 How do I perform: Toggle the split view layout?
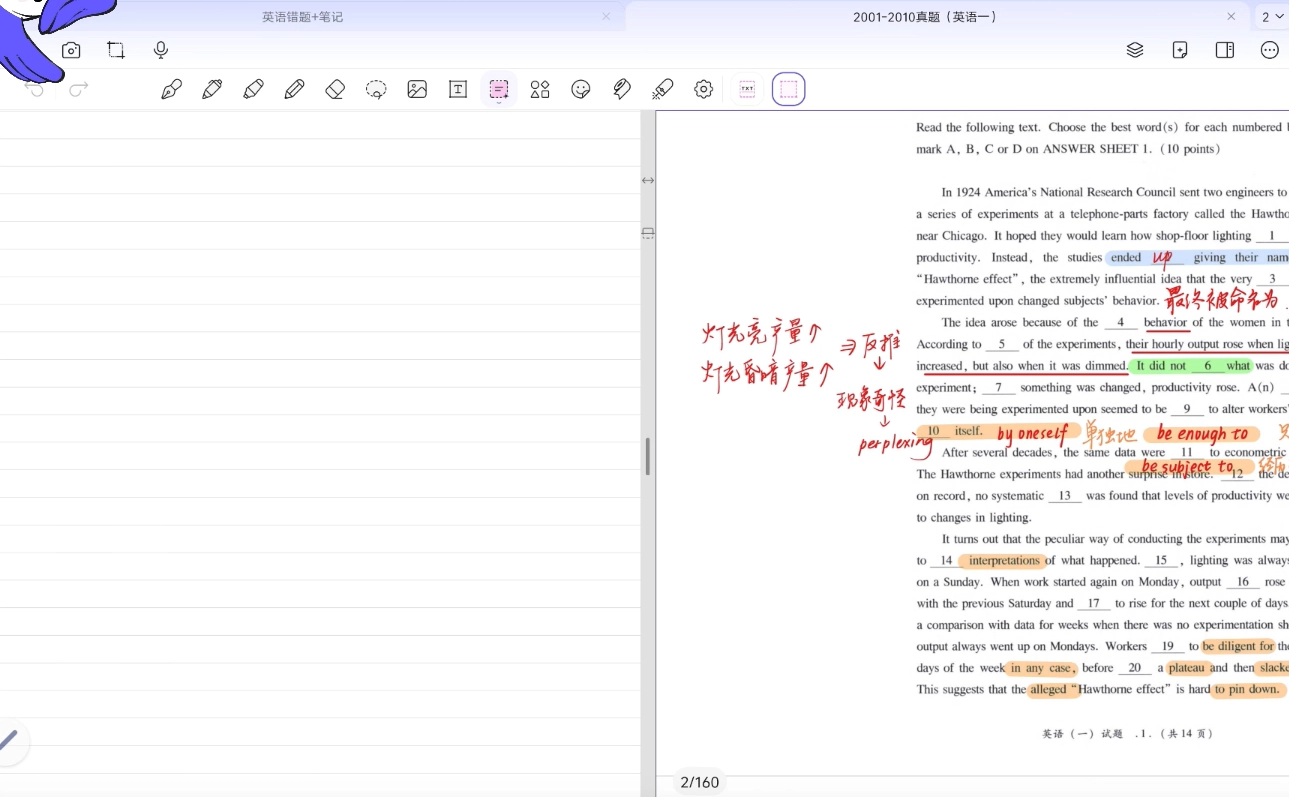click(x=1224, y=50)
